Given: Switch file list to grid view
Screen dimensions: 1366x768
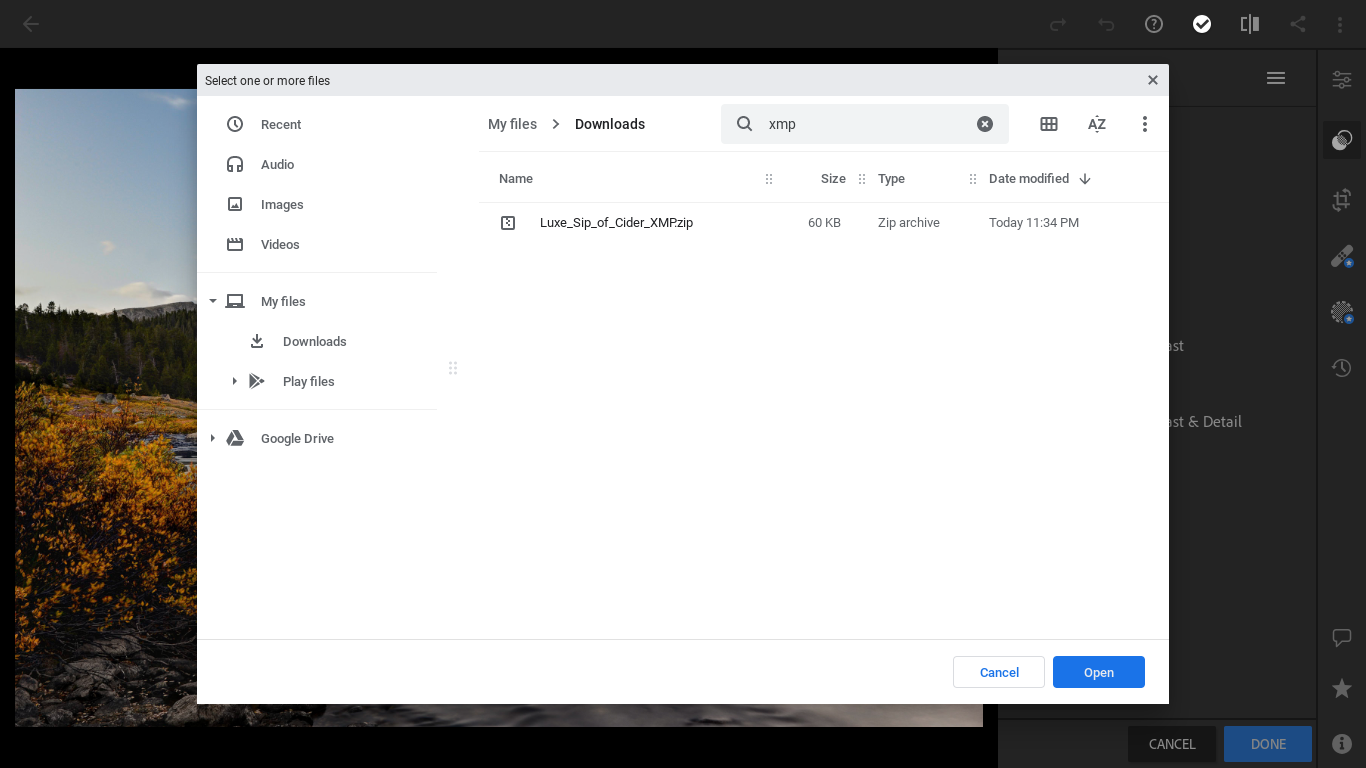Looking at the screenshot, I should (x=1048, y=124).
